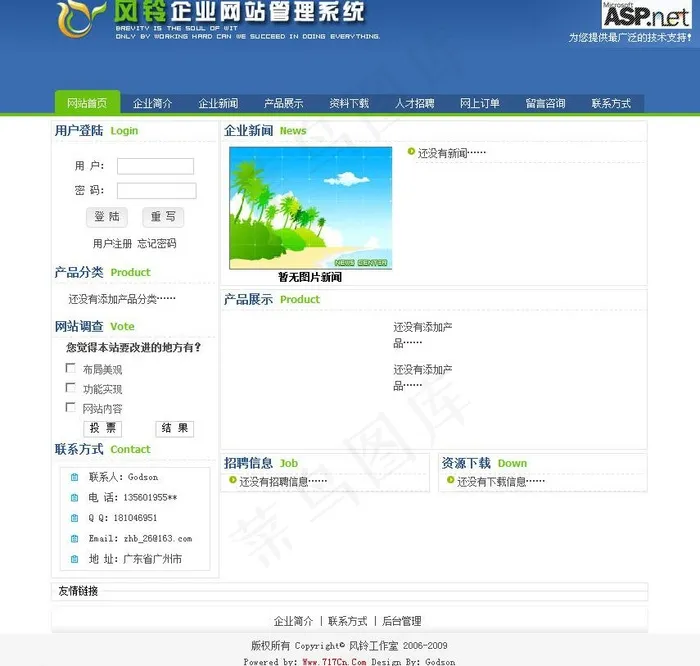Screen dimensions: 700x666
Task: Click the icon next to 联系人 Godson
Action: 74,477
